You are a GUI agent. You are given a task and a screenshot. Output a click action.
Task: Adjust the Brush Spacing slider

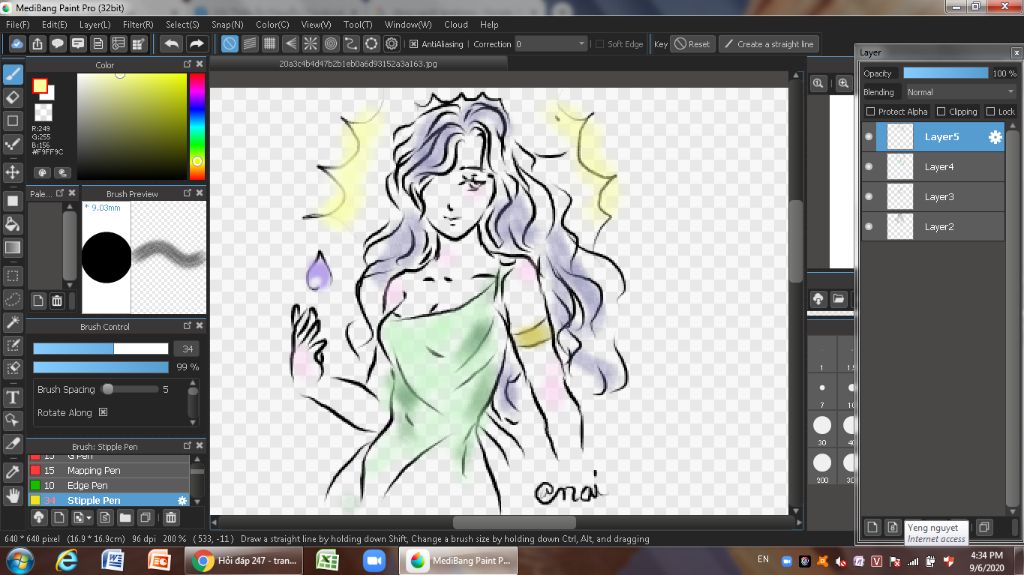130,389
